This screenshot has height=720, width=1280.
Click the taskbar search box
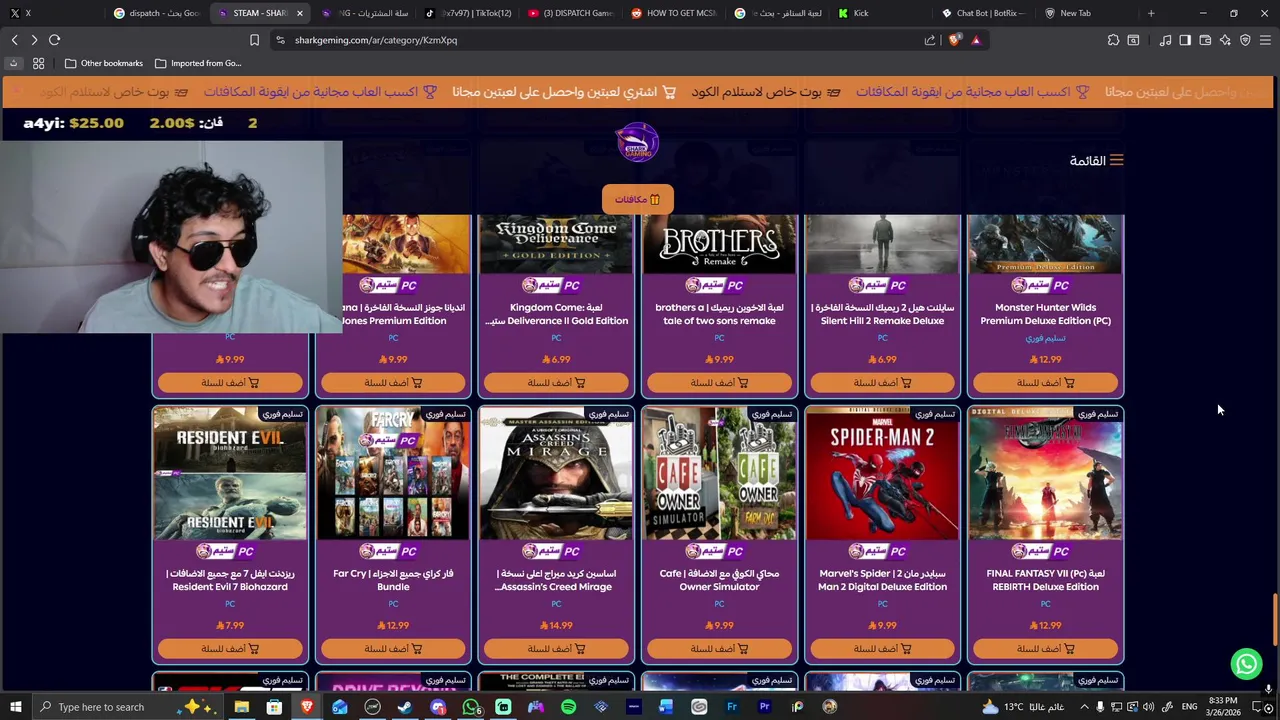click(x=130, y=707)
